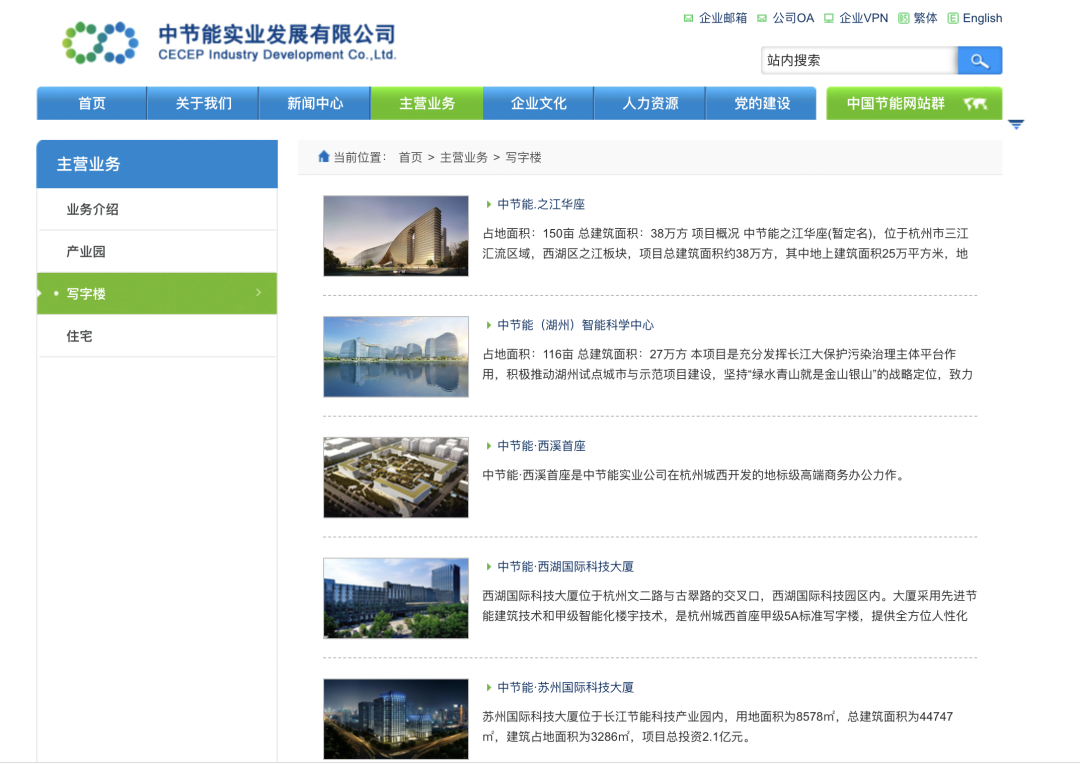Click the 西湖国际科技大厦 thumbnail image

(x=396, y=598)
